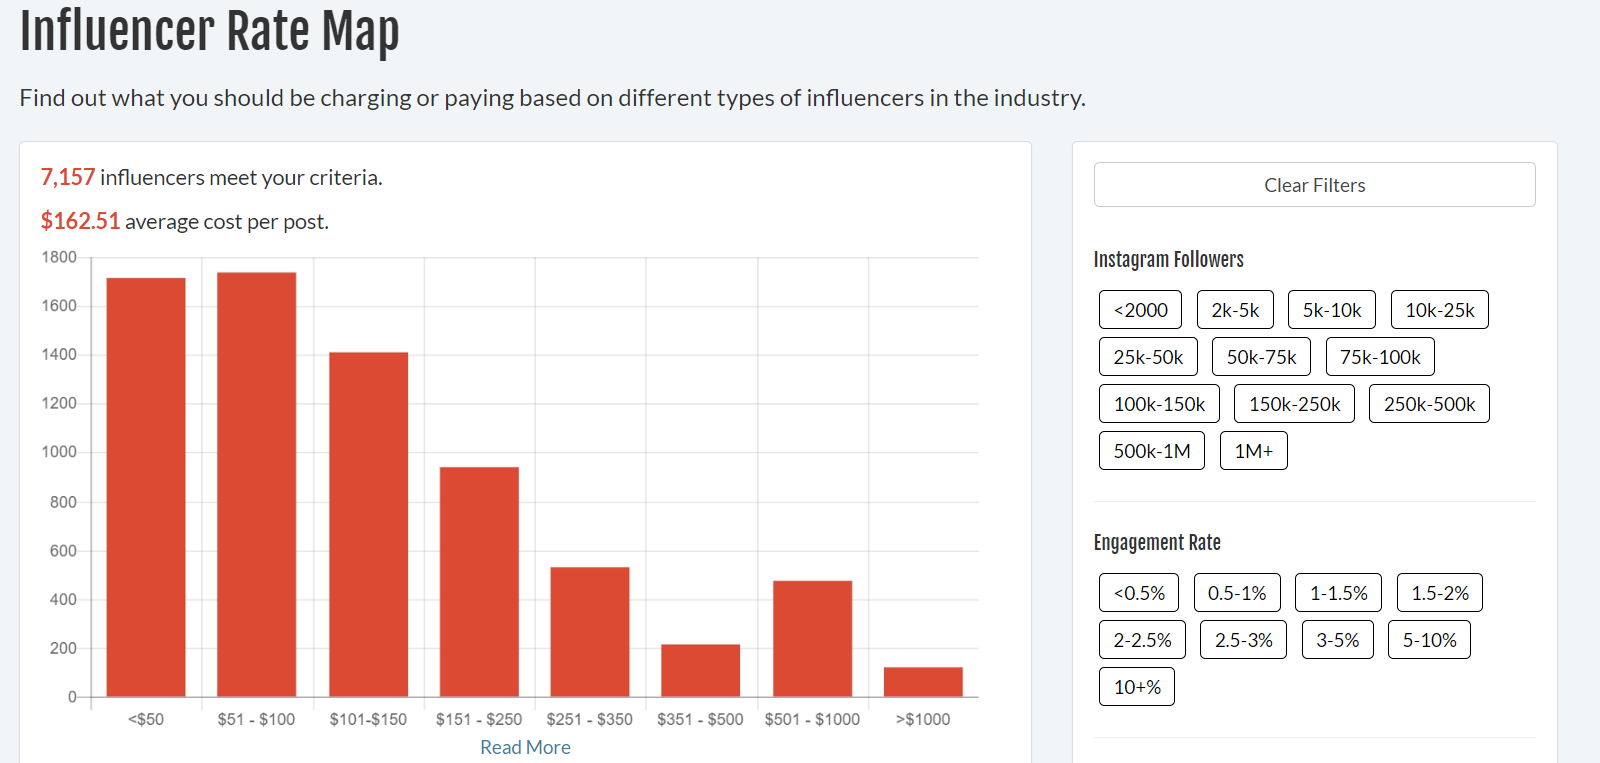Toggle the 10k-25k followers filter
1600x763 pixels.
(1440, 310)
